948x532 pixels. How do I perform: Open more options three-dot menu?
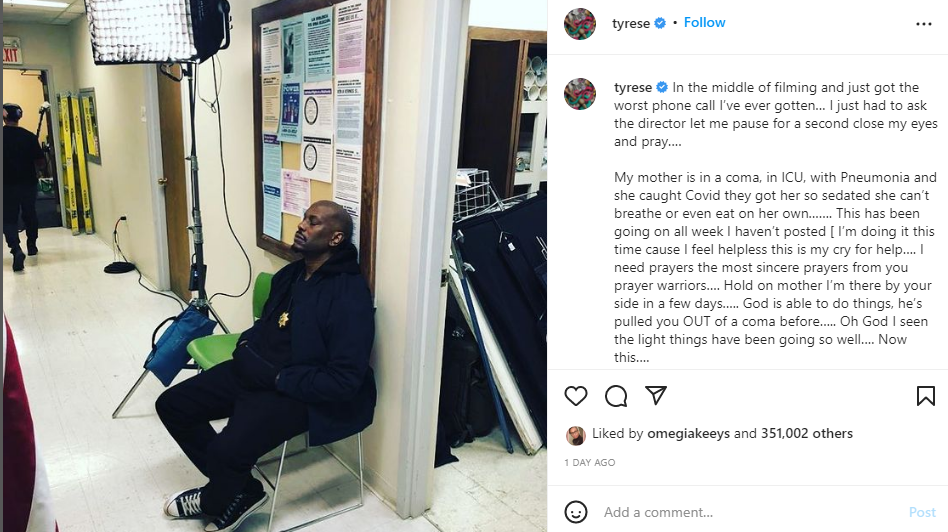(x=924, y=24)
